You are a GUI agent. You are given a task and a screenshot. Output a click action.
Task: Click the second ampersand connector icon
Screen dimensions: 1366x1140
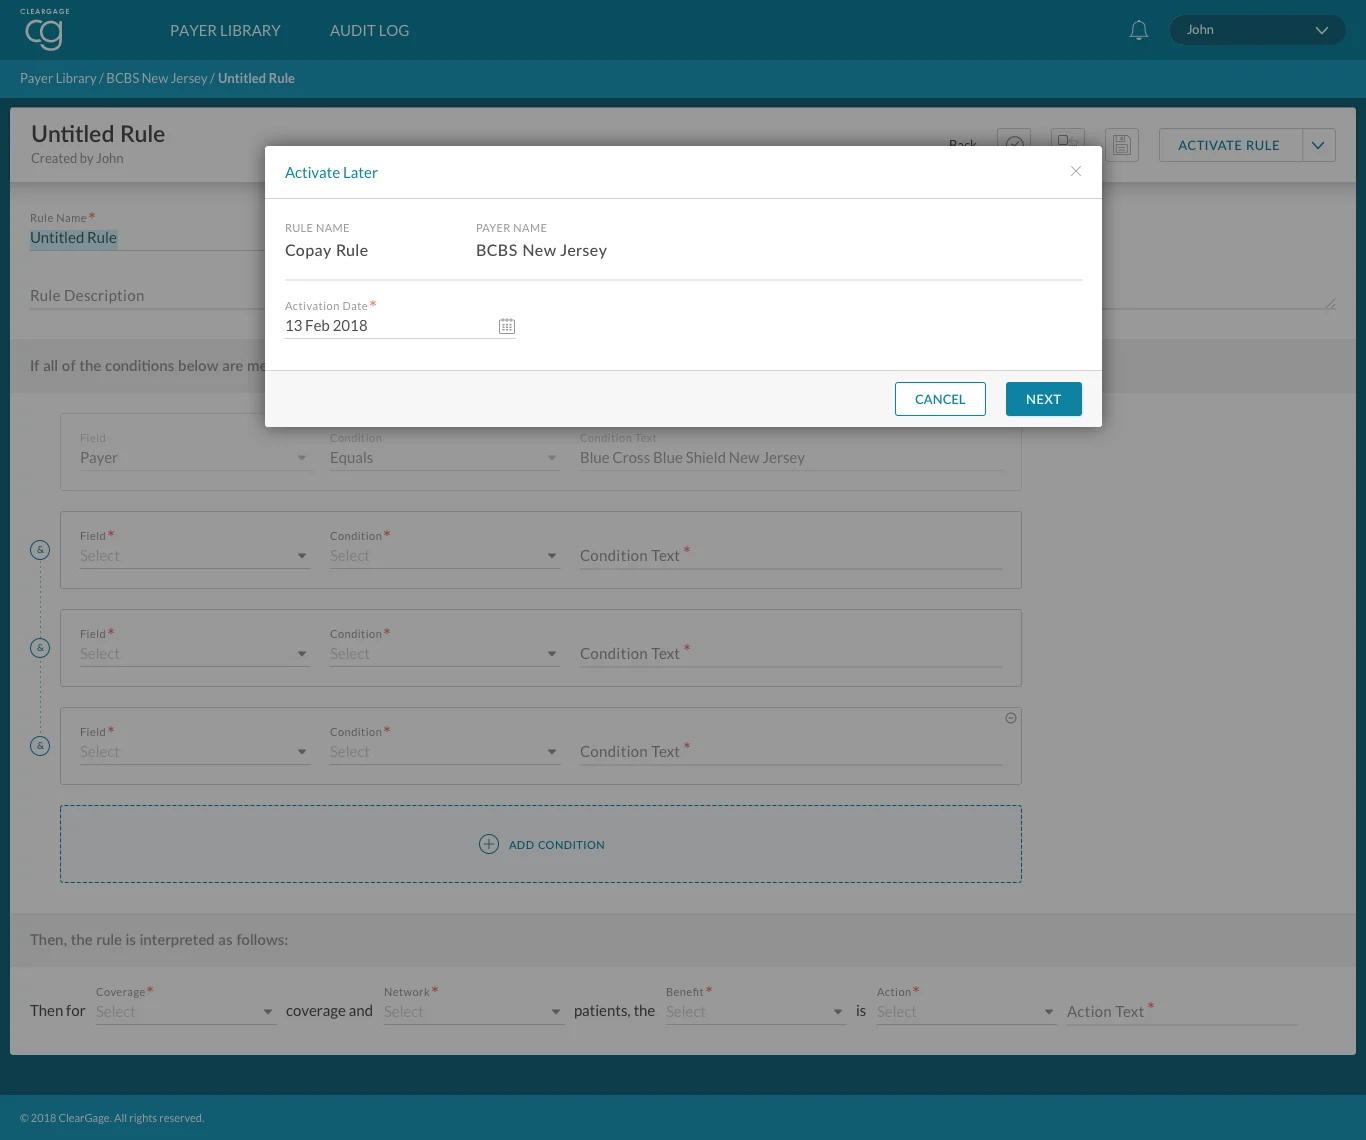40,648
